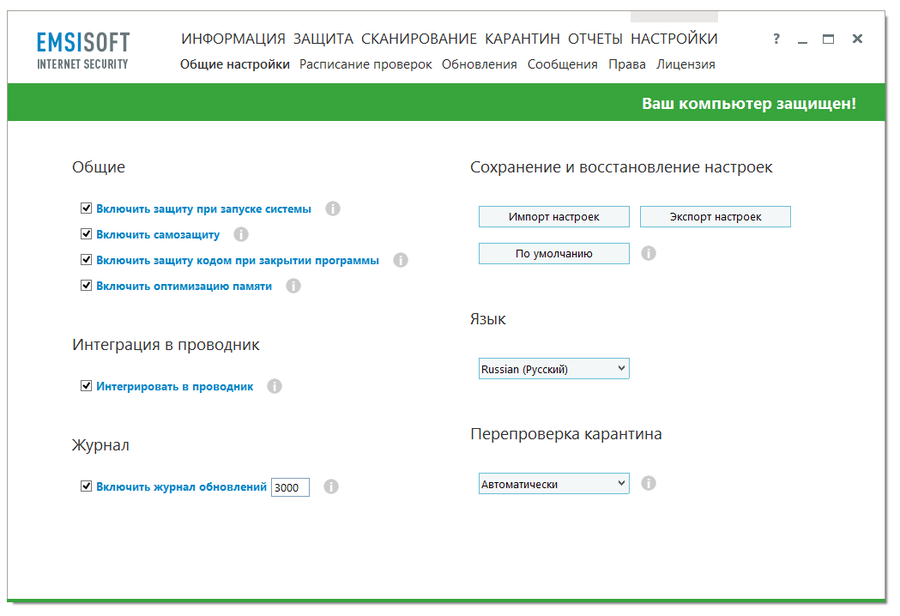Image resolution: width=900 pixels, height=616 pixels.
Task: Open help via question mark icon
Action: (776, 38)
